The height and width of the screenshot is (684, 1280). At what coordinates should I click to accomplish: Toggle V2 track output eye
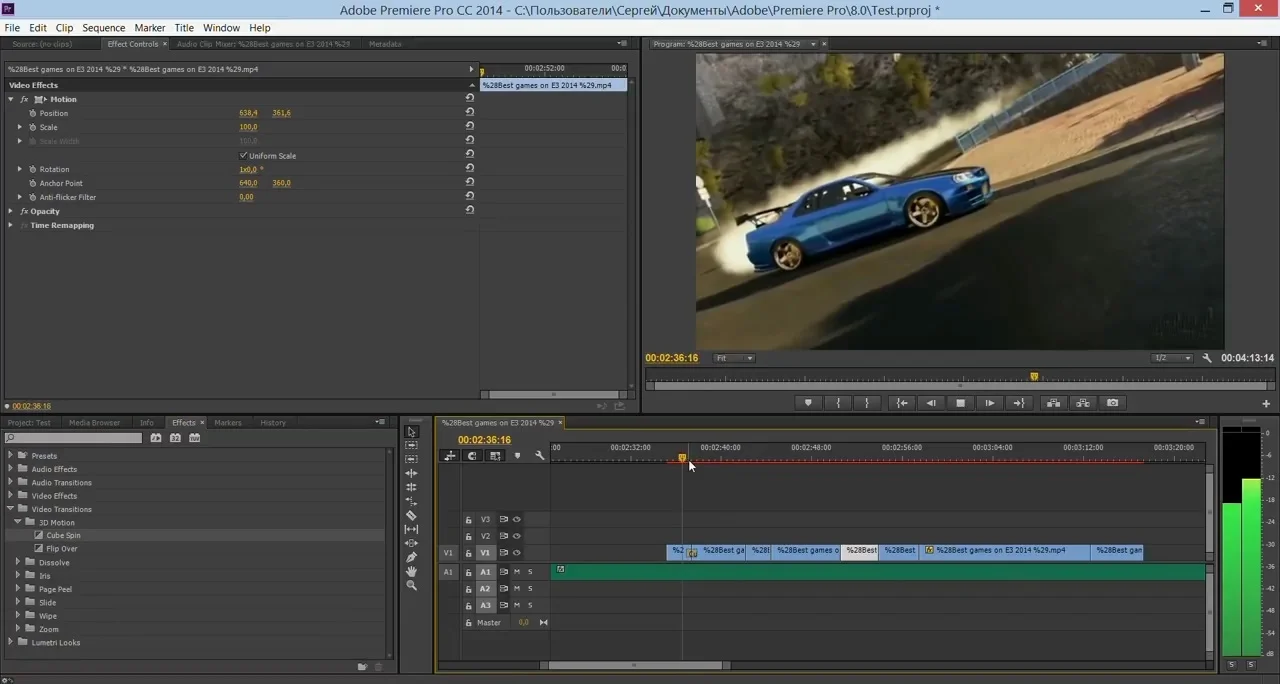click(x=517, y=536)
